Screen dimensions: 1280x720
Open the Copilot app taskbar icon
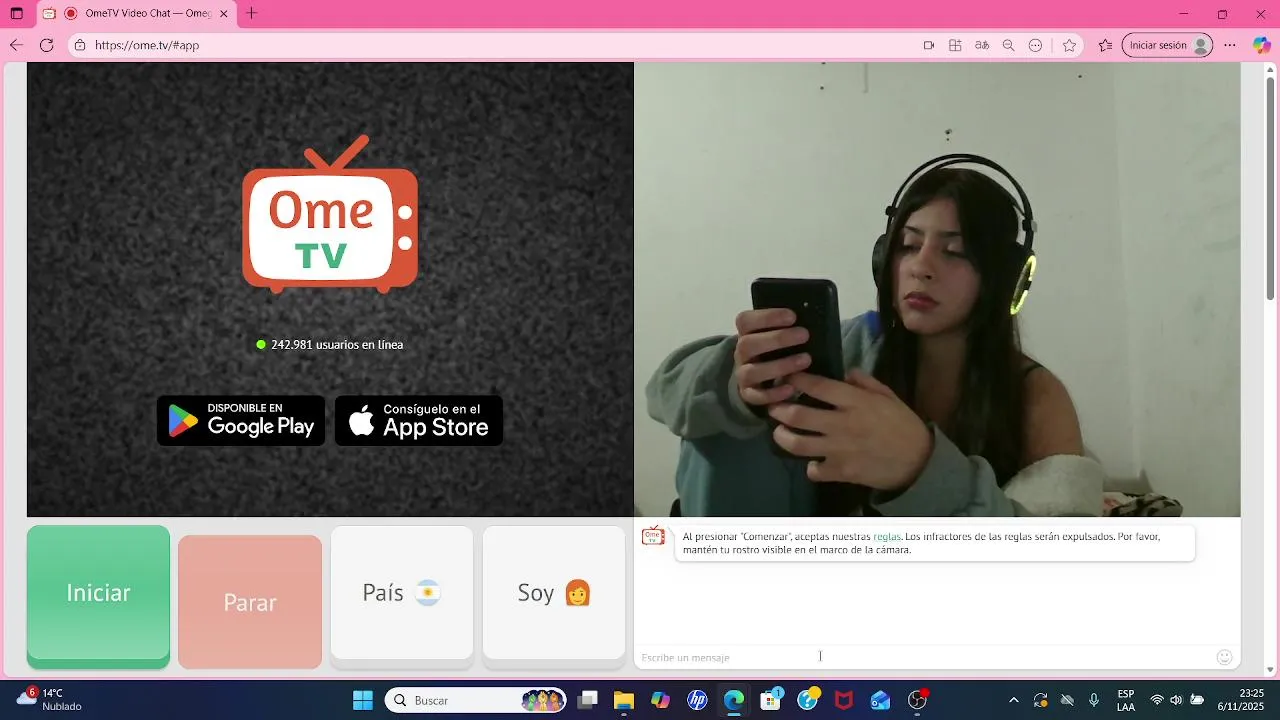click(x=660, y=700)
